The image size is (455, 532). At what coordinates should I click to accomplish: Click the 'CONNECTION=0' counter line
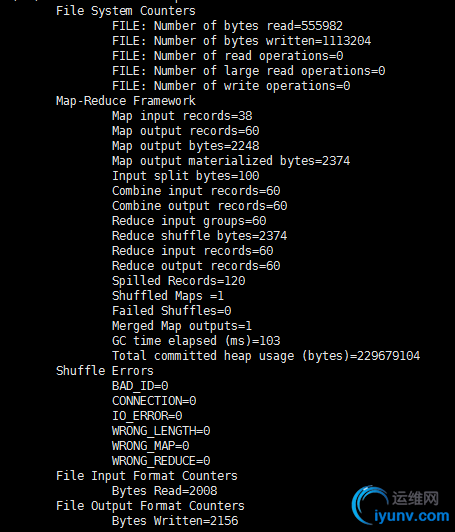tap(154, 401)
